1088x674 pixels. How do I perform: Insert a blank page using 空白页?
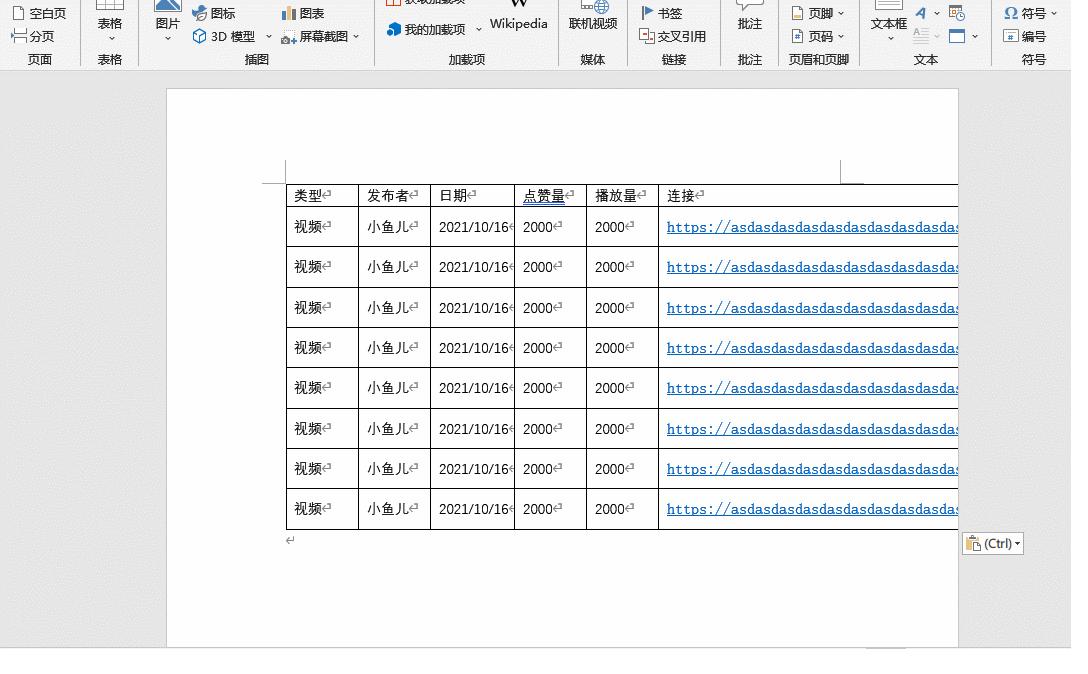[38, 13]
